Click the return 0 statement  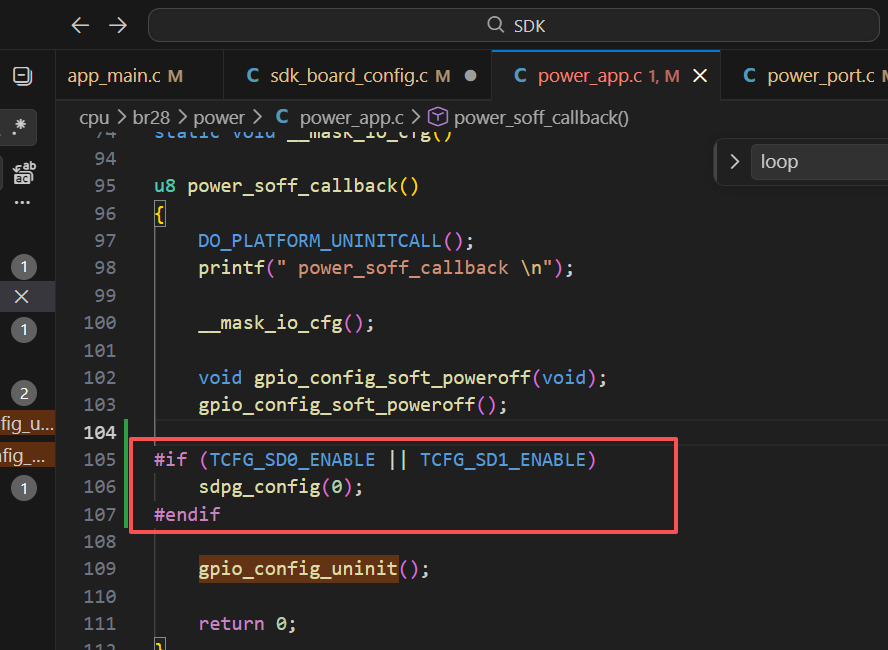click(x=247, y=624)
